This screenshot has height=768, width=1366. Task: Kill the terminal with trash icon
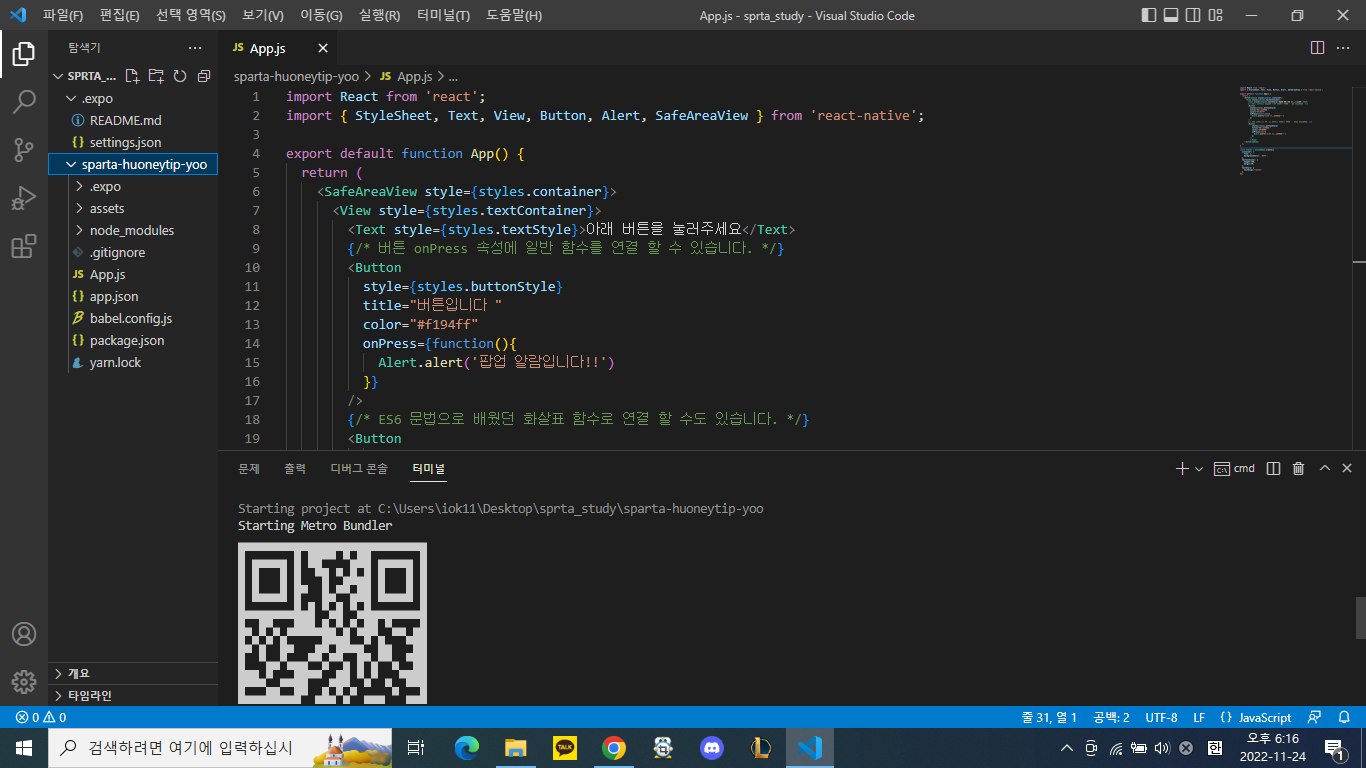point(1299,468)
